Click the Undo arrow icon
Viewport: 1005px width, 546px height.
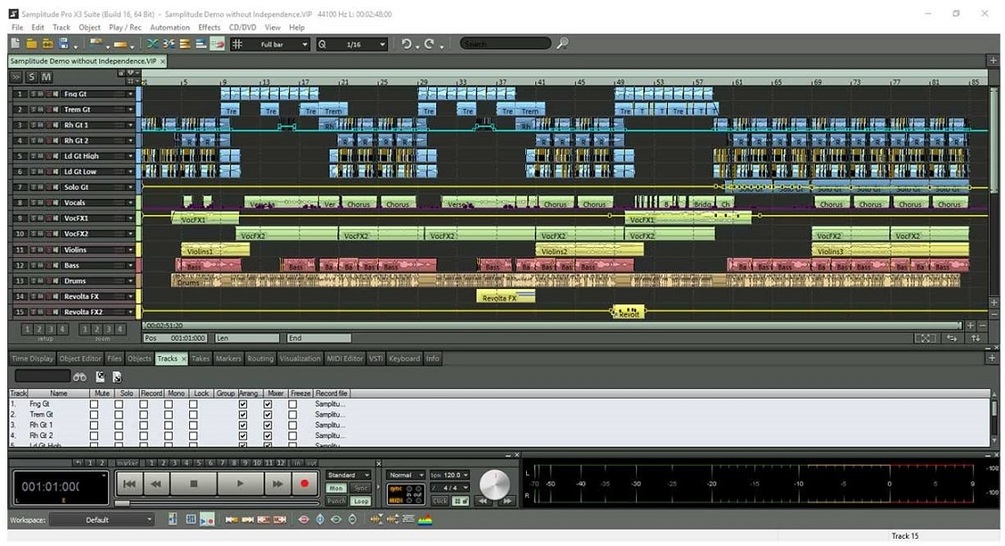click(406, 44)
